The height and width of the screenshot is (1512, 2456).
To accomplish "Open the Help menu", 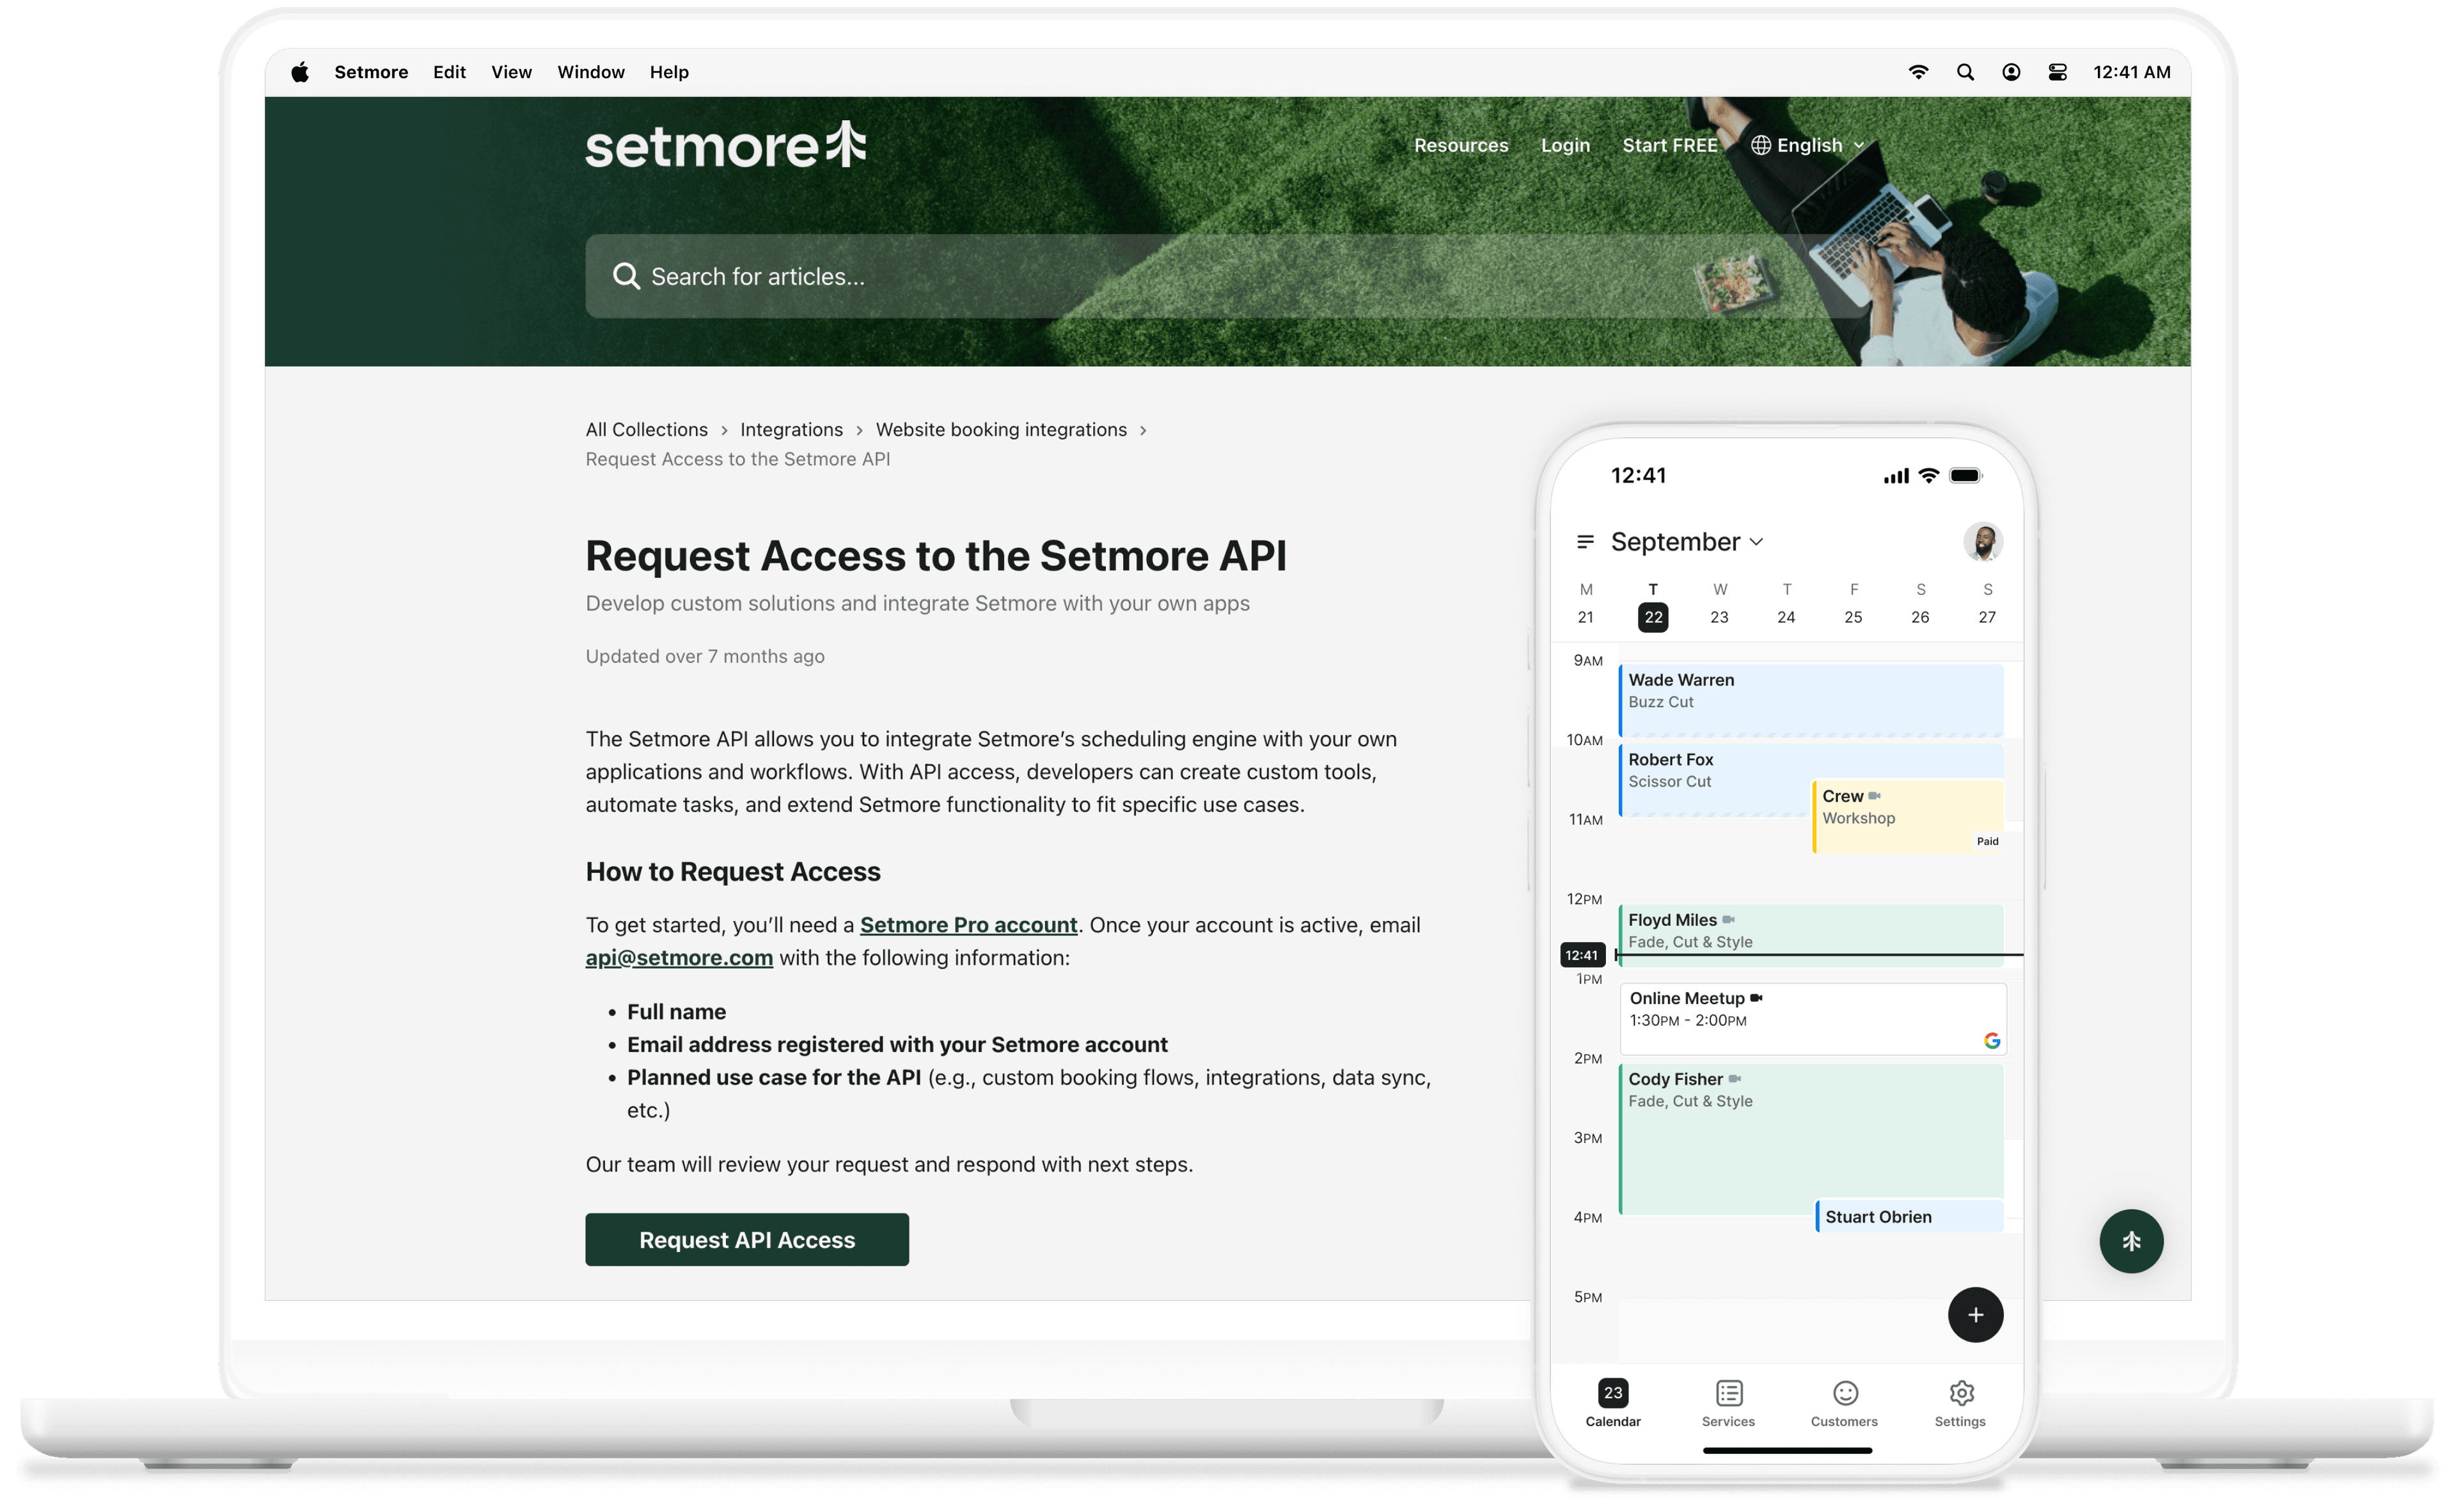I will 668,72.
